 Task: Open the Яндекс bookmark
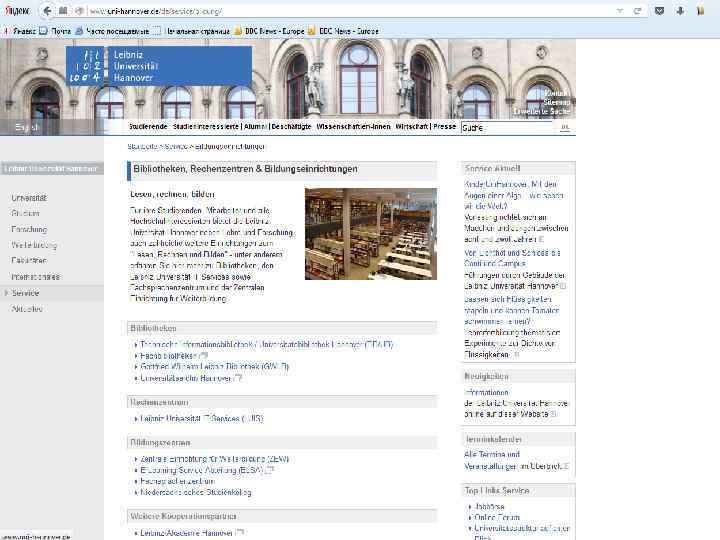click(x=20, y=31)
